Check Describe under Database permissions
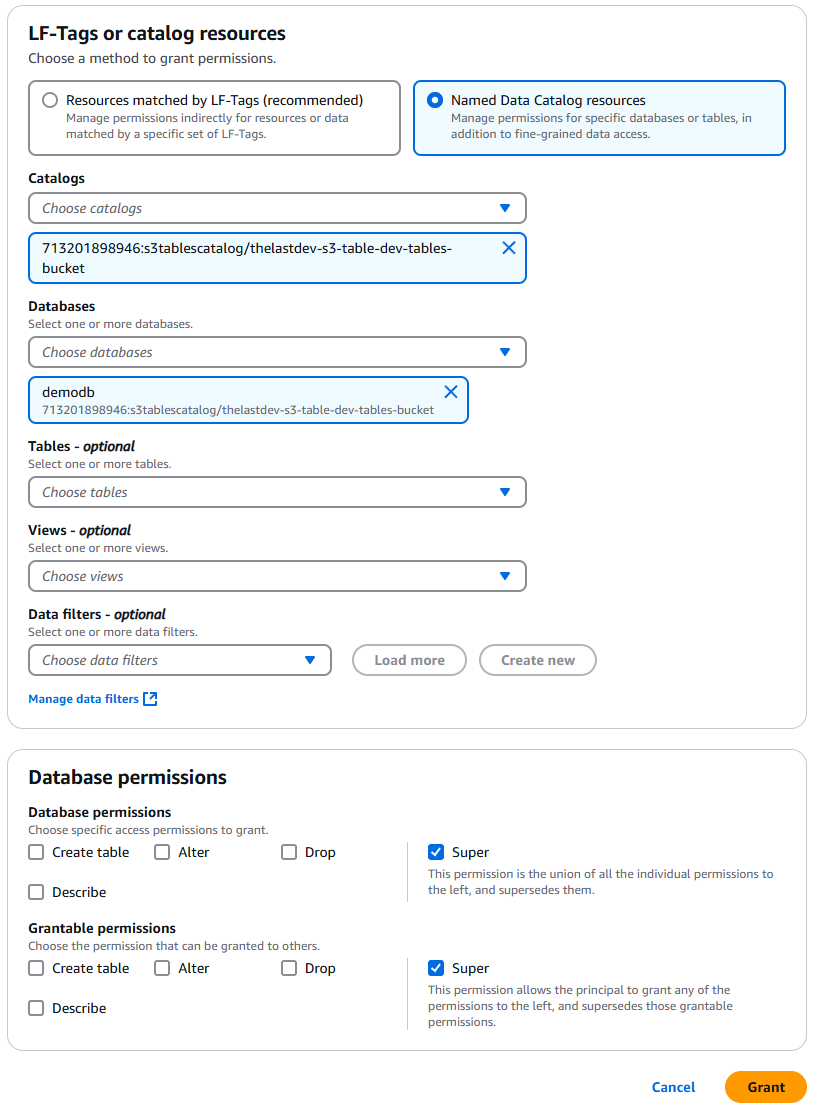819x1109 pixels. click(x=35, y=892)
